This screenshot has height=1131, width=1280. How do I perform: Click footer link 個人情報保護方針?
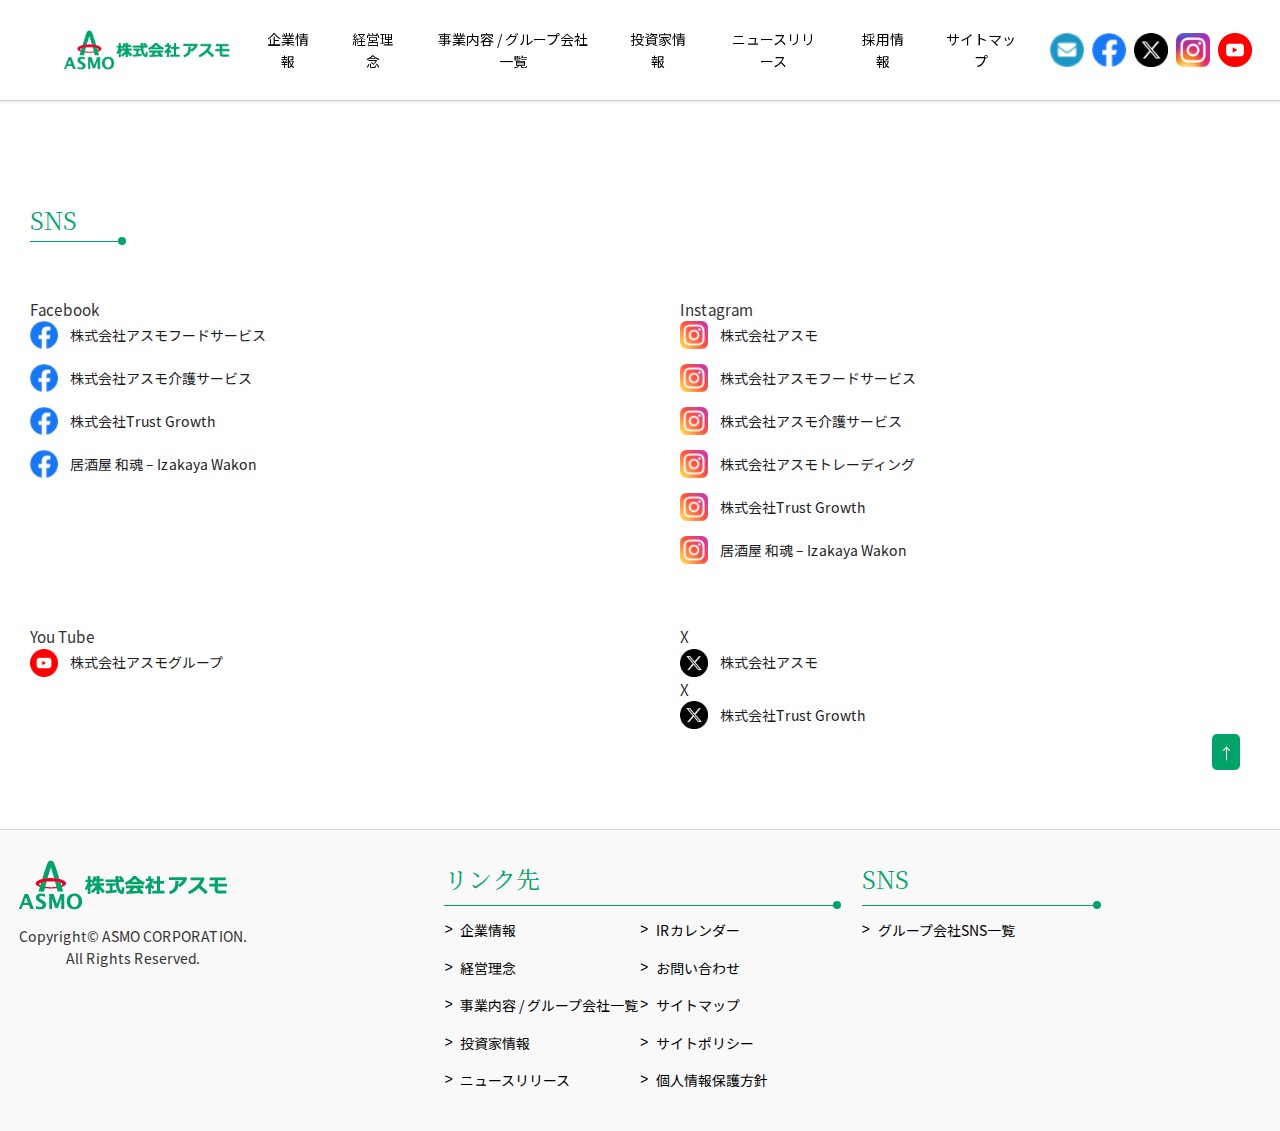point(712,1081)
